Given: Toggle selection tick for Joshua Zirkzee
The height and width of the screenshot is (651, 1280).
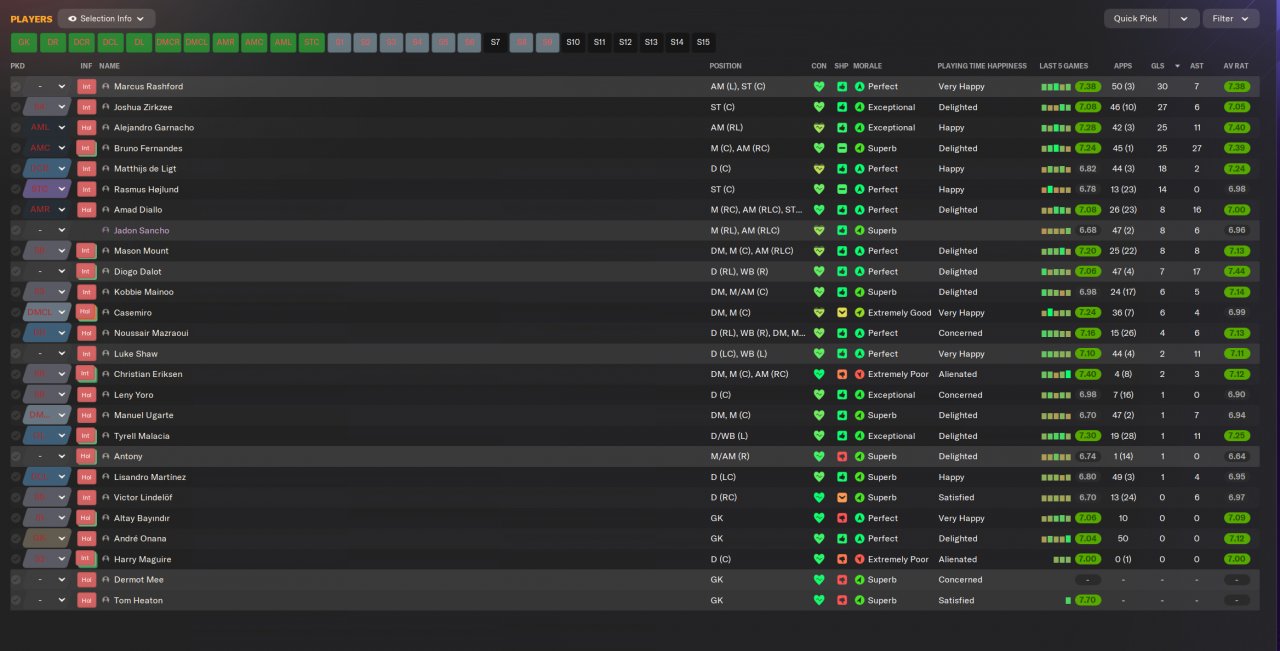Looking at the screenshot, I should click(x=16, y=107).
